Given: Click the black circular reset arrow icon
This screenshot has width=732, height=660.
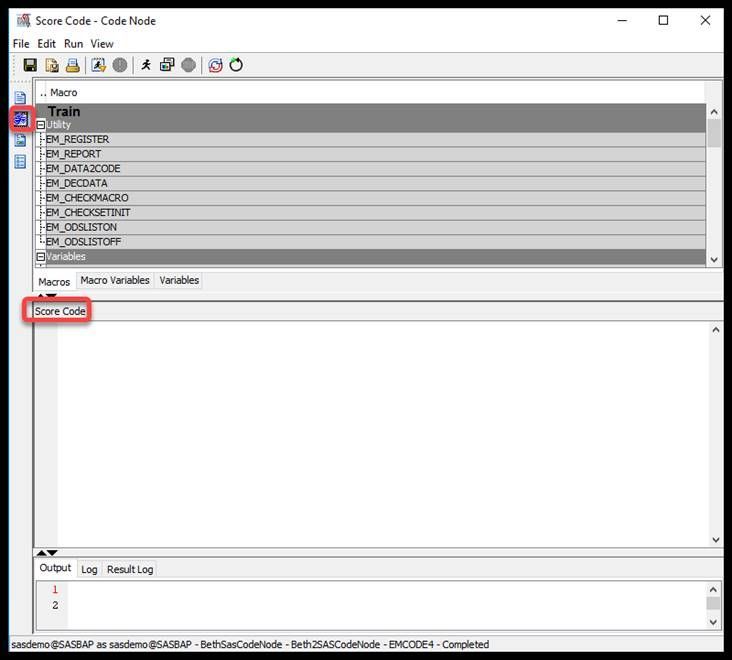Looking at the screenshot, I should (236, 65).
